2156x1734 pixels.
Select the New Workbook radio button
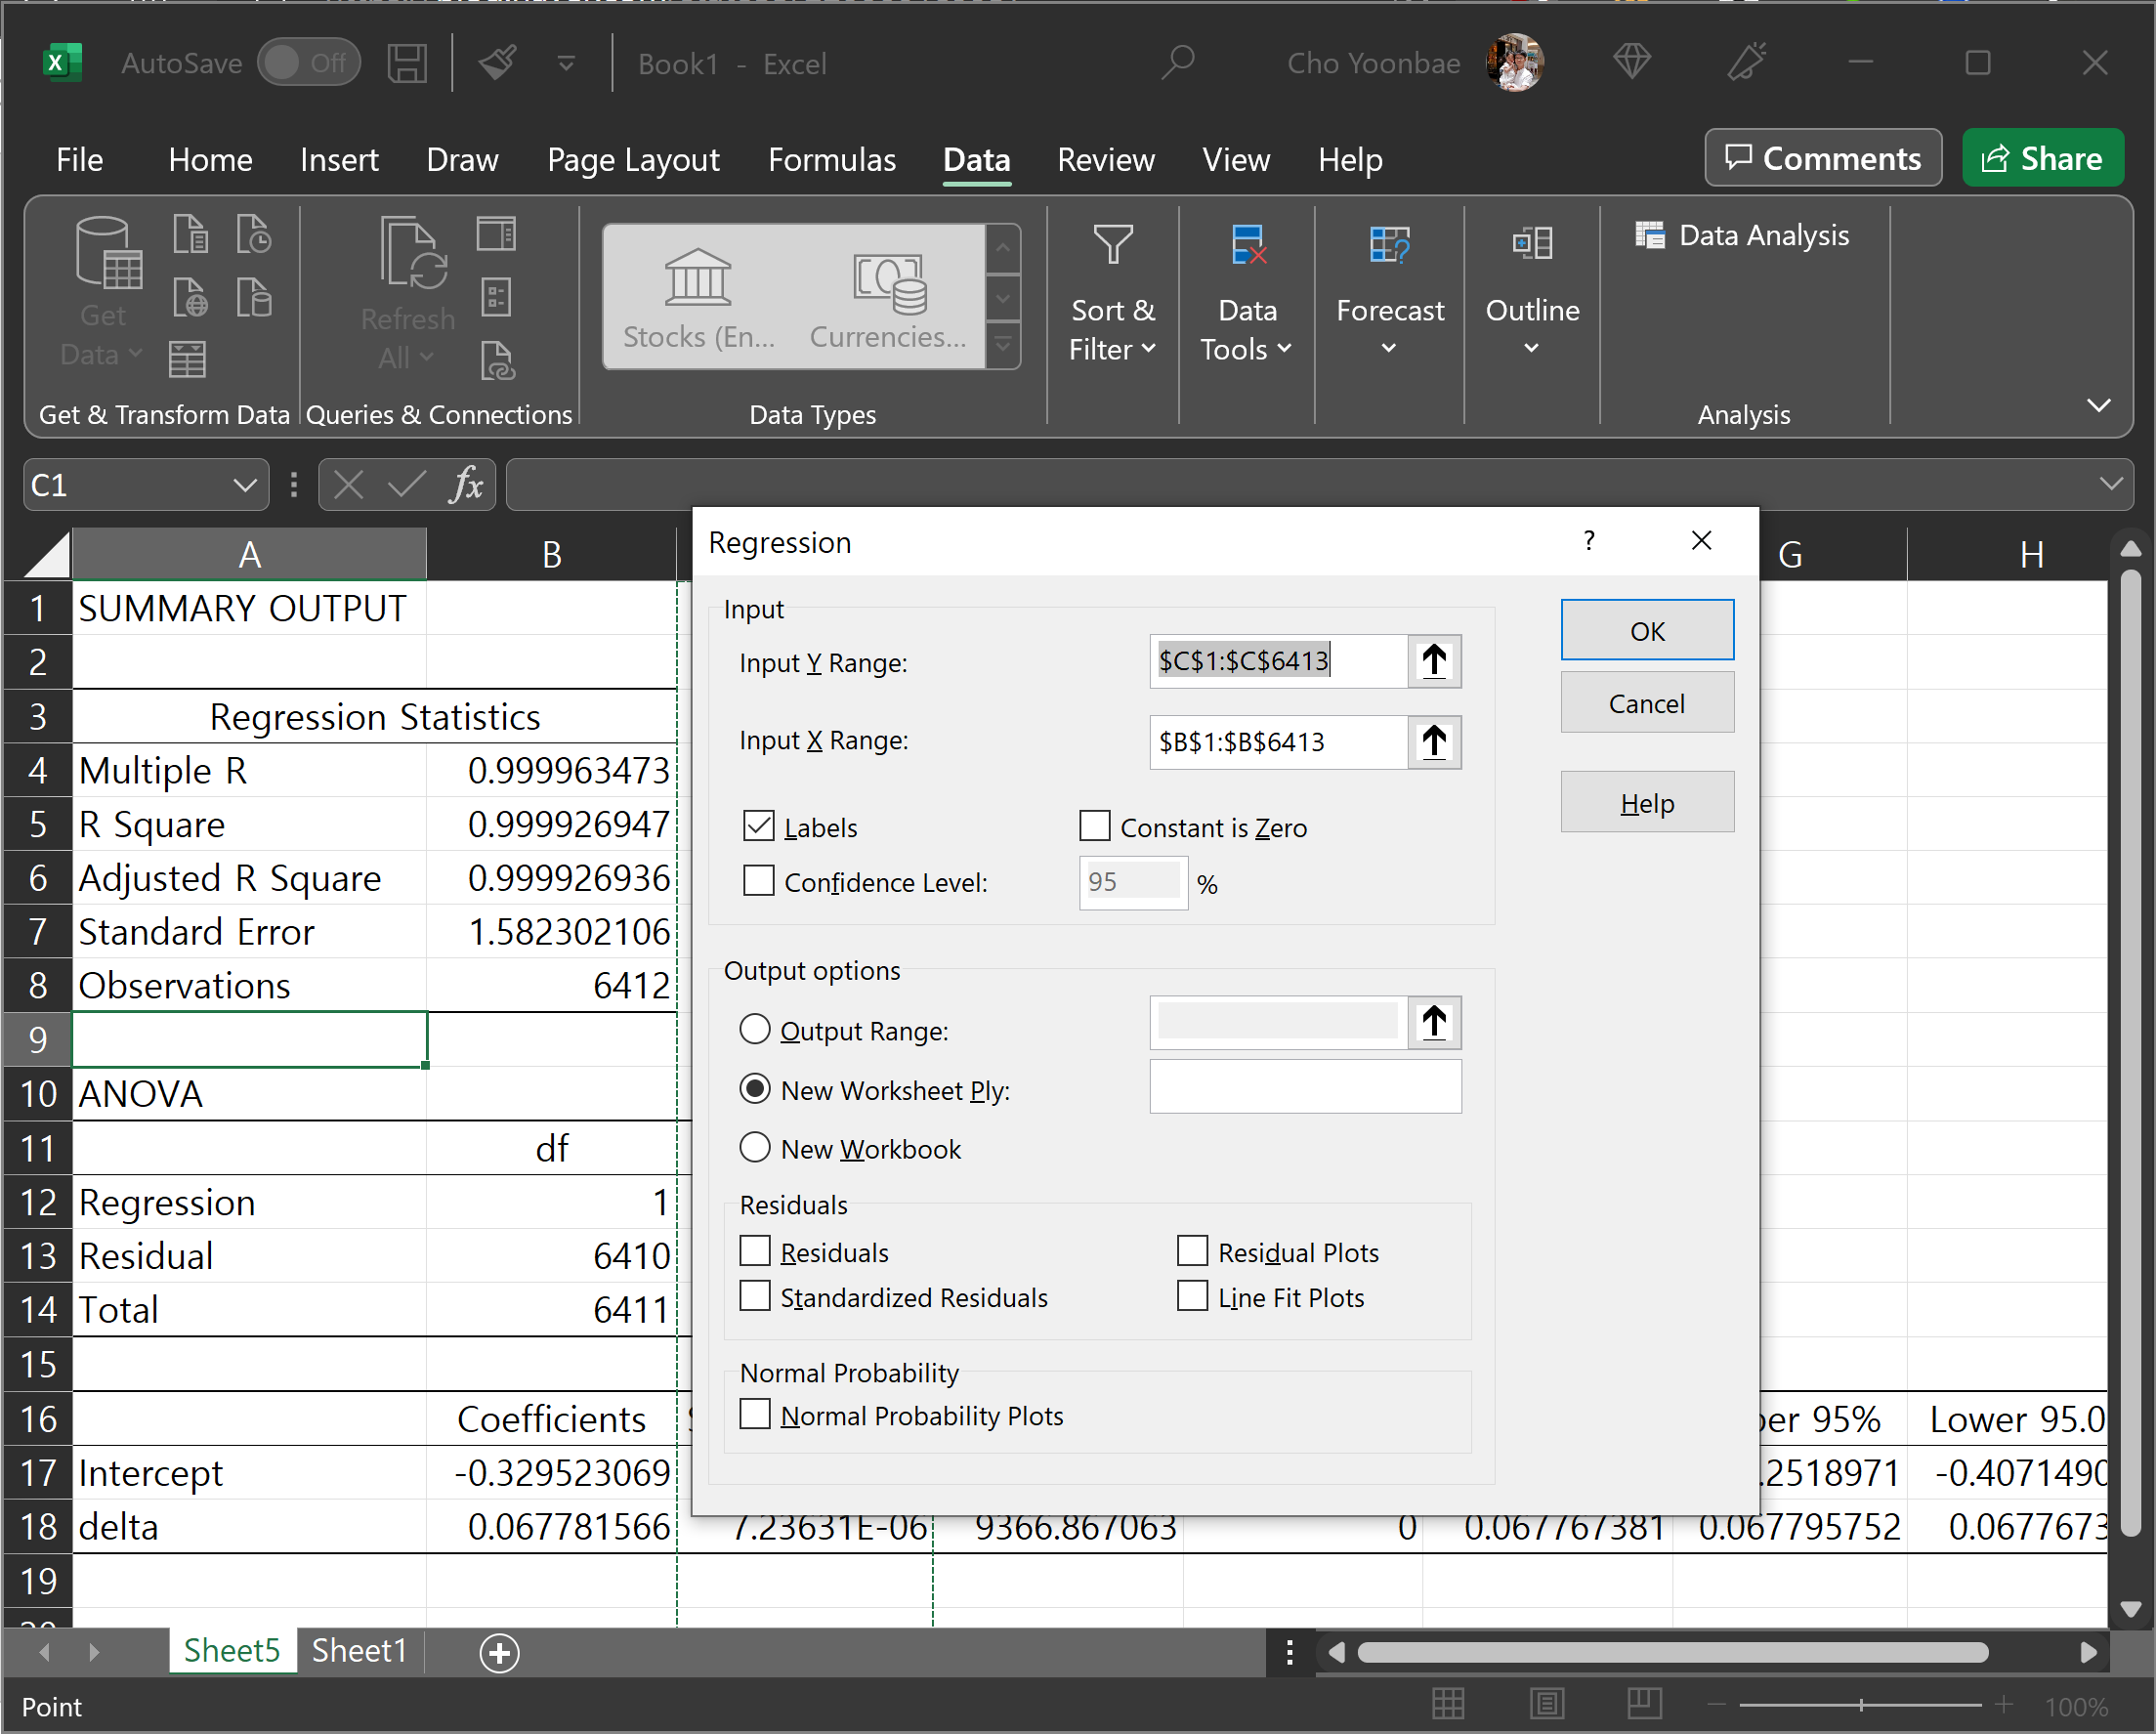(x=755, y=1148)
